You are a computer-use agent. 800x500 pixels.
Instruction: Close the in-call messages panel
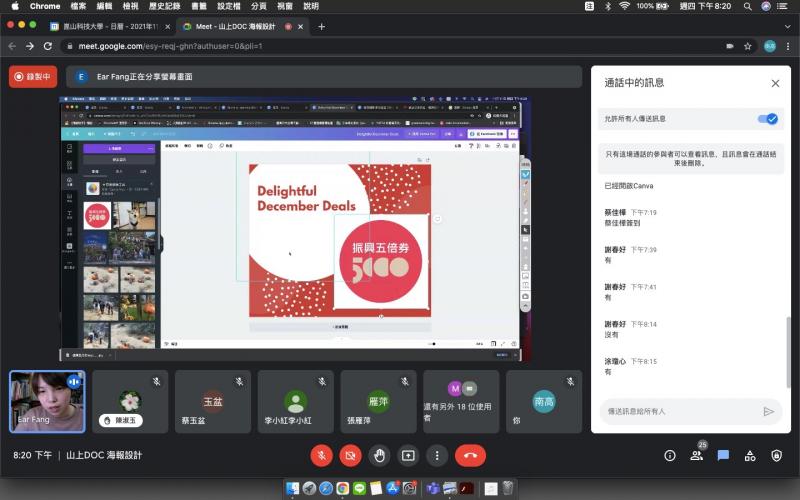point(775,83)
